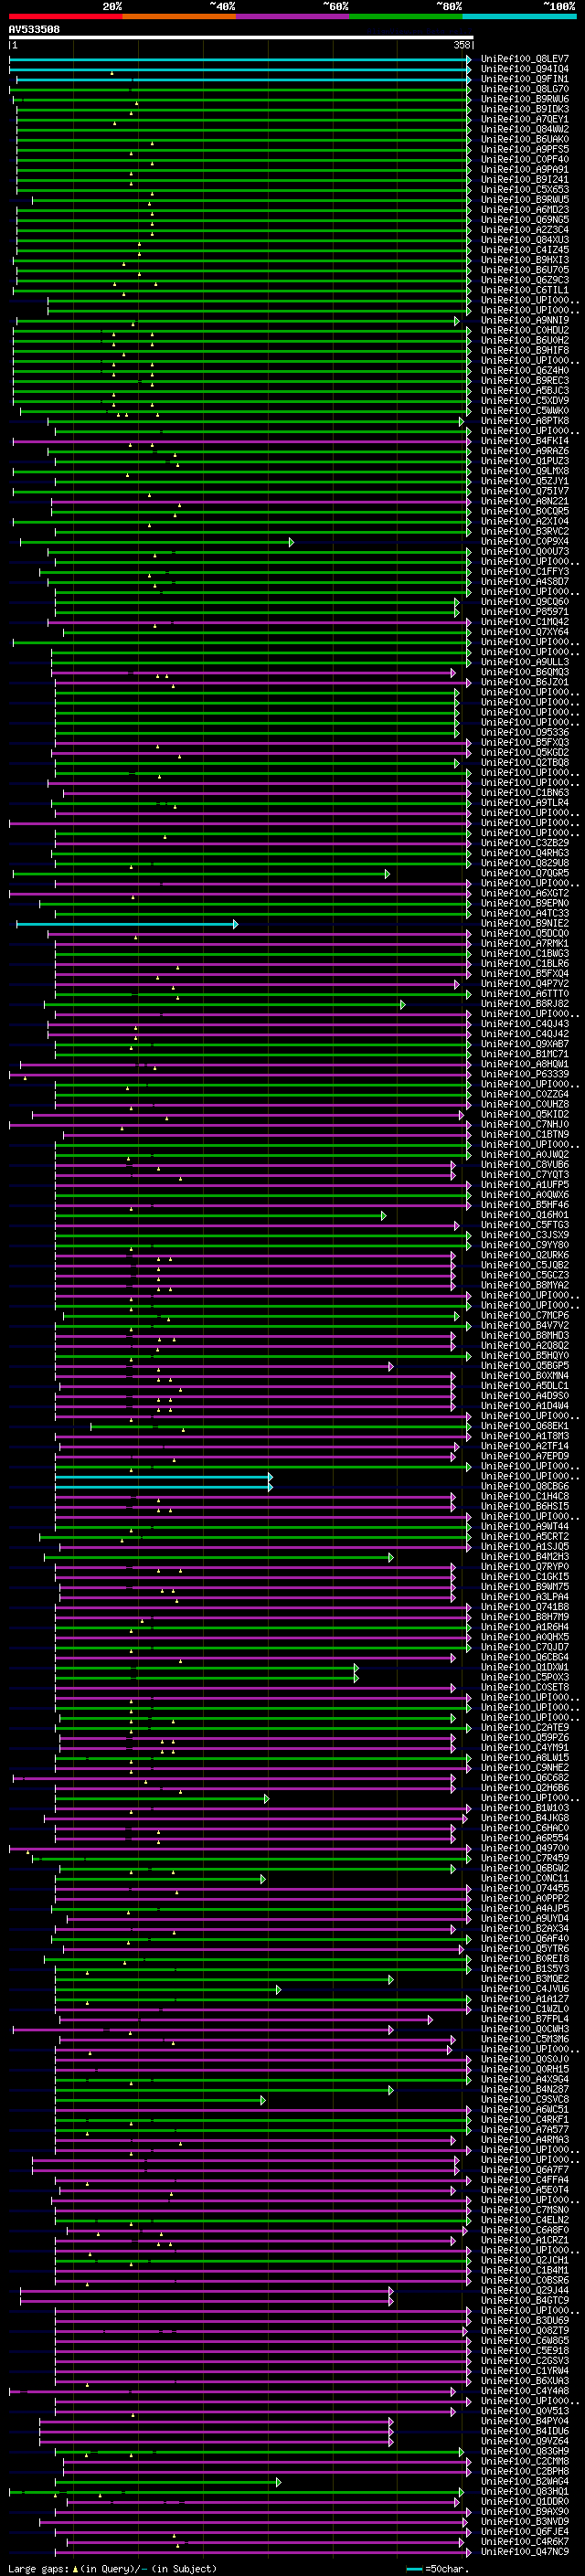Image resolution: width=585 pixels, height=2576 pixels.
Task: Click the UniRef100_B2WAG4 label
Action: pos(524,2481)
